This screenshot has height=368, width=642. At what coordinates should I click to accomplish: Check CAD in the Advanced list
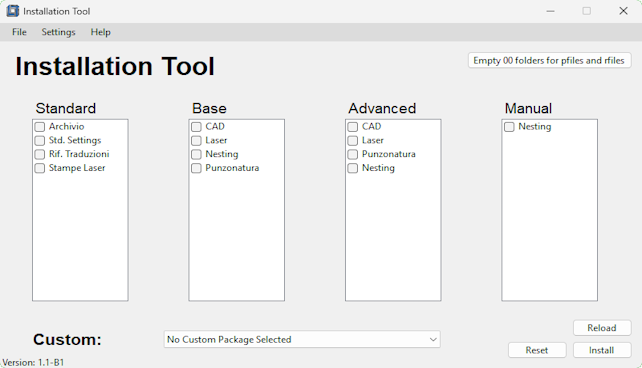(x=353, y=127)
